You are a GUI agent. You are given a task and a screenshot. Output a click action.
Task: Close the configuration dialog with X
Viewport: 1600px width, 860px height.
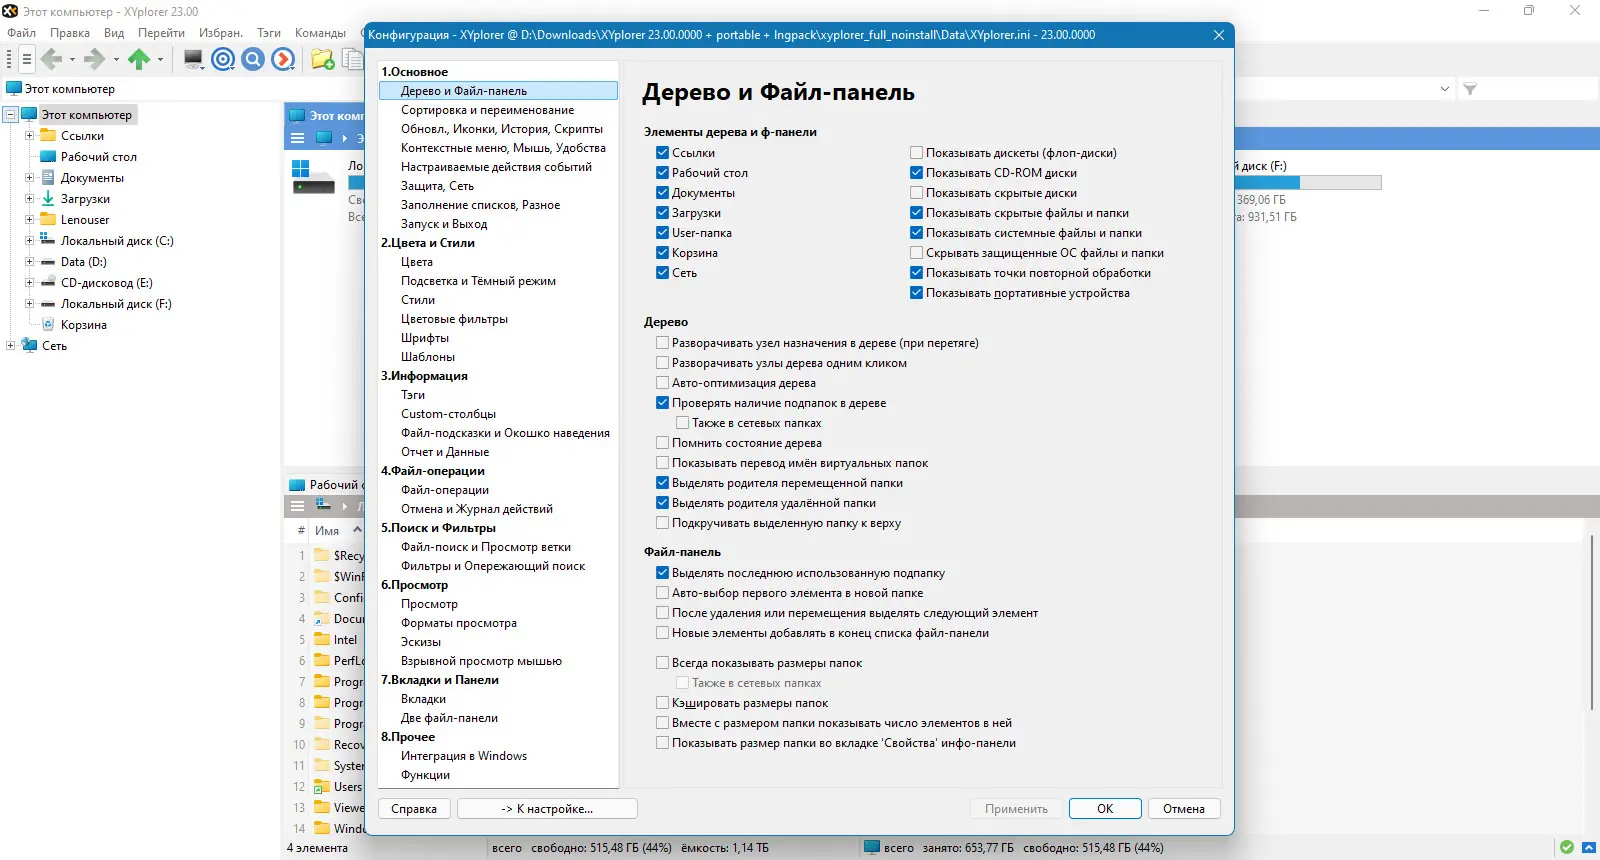point(1219,35)
